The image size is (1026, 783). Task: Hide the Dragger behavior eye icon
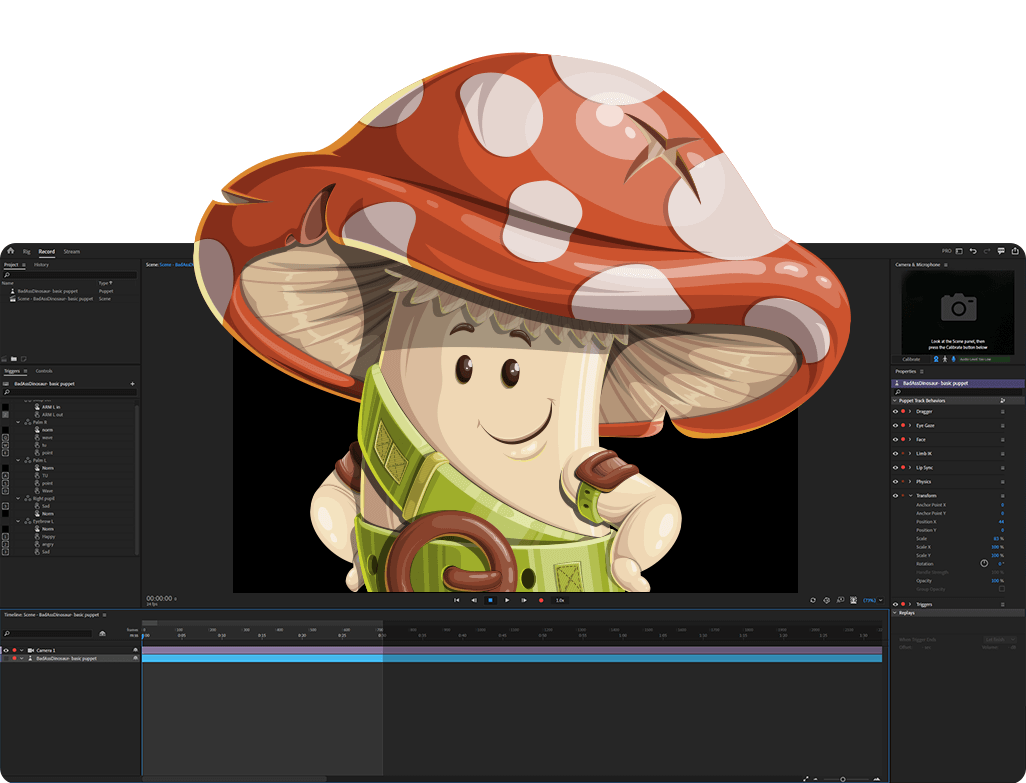pos(895,411)
